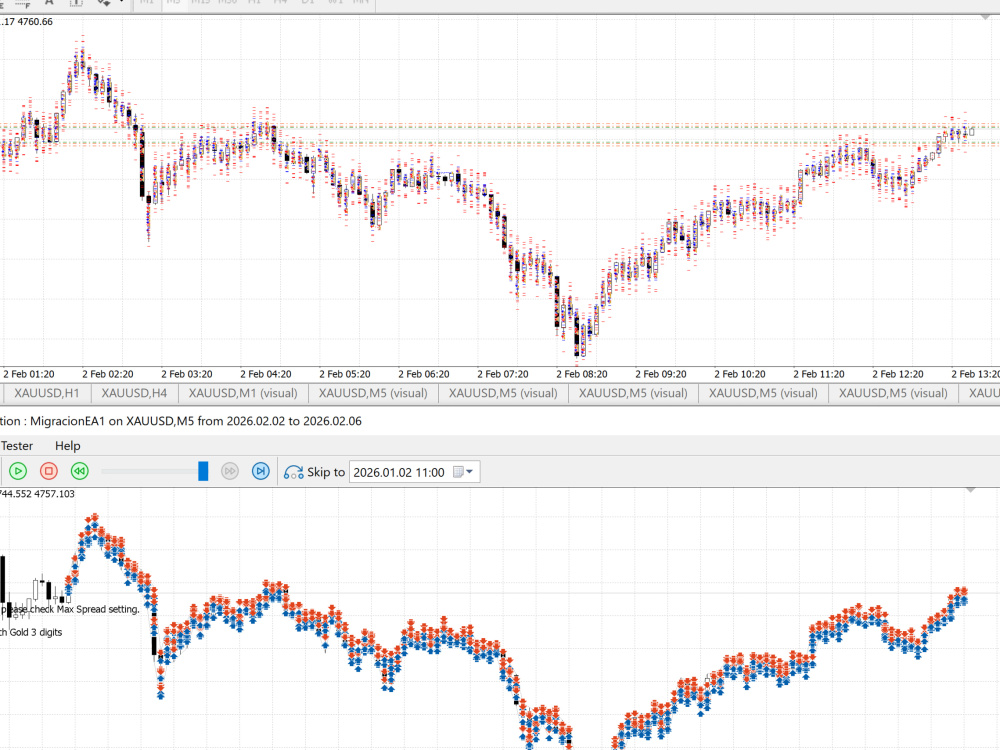Click the 2 Feb 12:20 time axis label
The height and width of the screenshot is (750, 1000).
point(899,374)
